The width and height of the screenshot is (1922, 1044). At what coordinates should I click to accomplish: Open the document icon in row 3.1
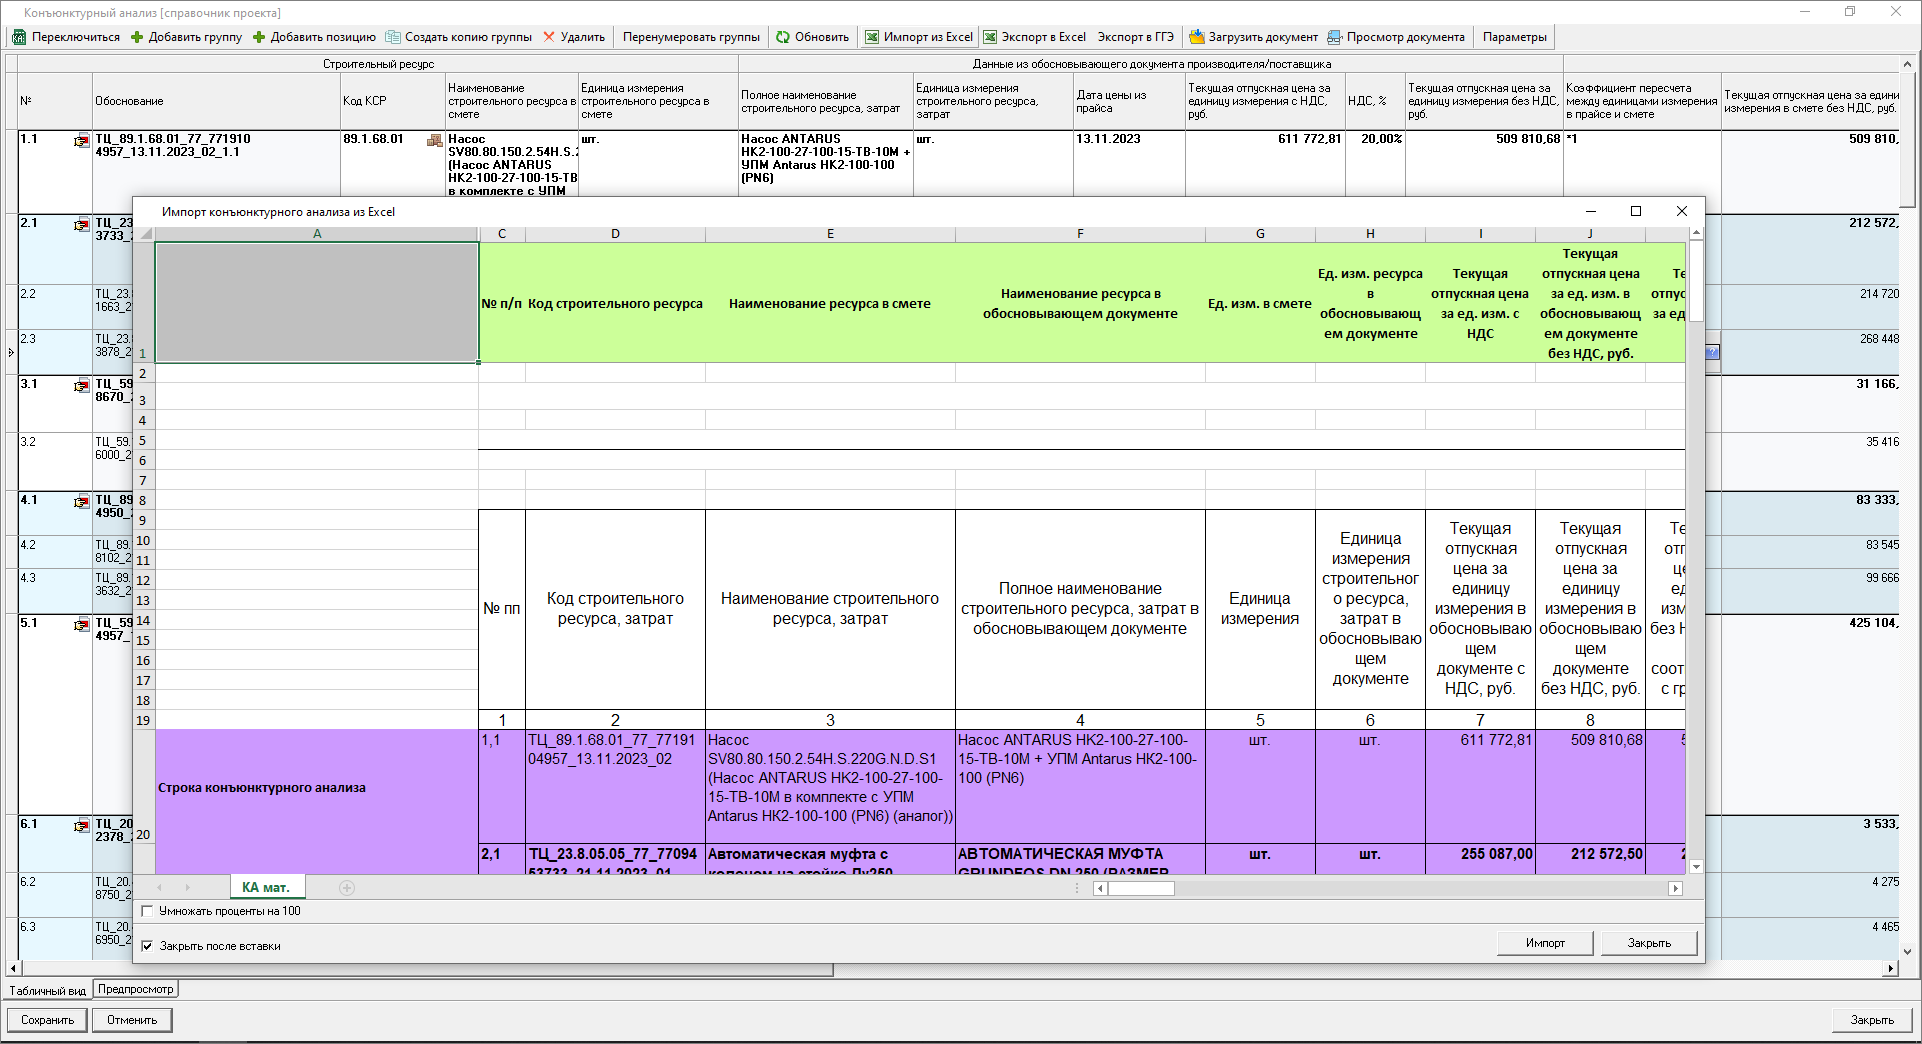pos(81,386)
